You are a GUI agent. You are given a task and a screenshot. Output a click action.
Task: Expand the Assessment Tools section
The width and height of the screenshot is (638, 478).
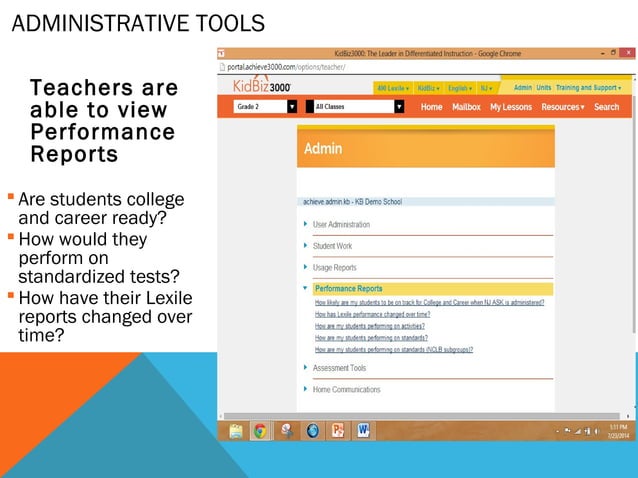tap(339, 368)
